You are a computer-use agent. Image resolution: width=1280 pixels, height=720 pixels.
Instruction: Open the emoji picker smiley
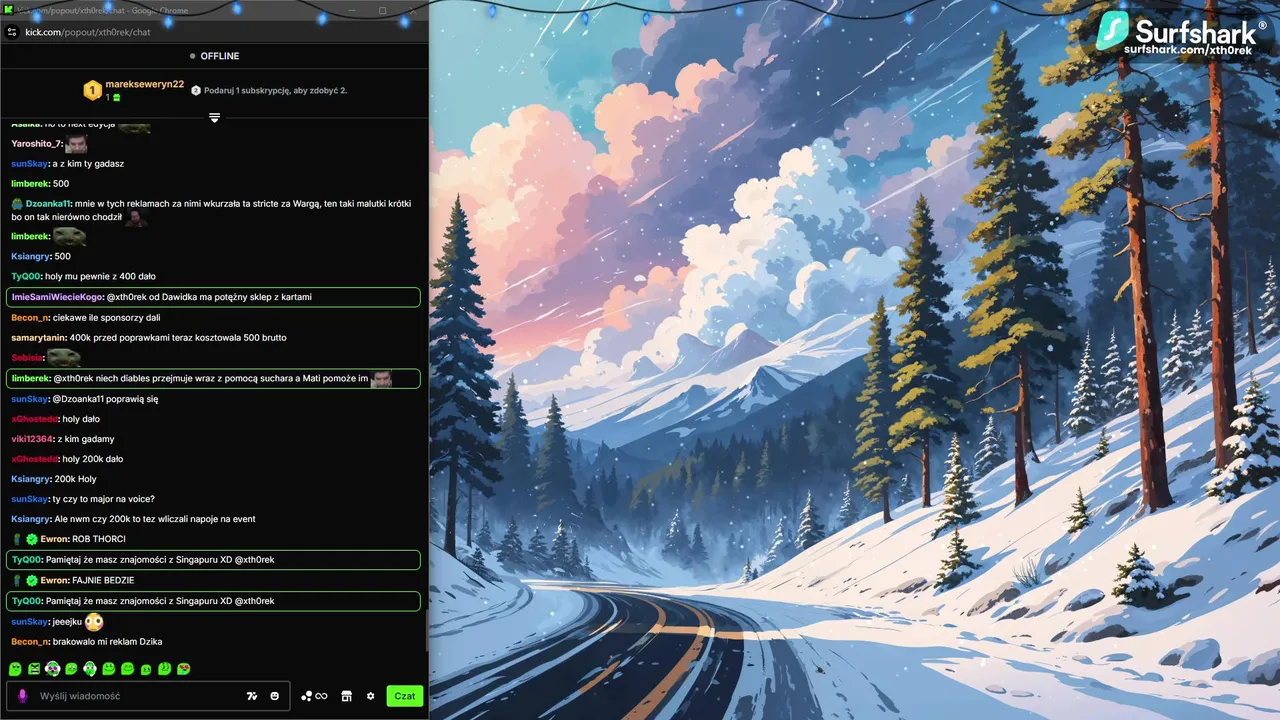pyautogui.click(x=275, y=696)
